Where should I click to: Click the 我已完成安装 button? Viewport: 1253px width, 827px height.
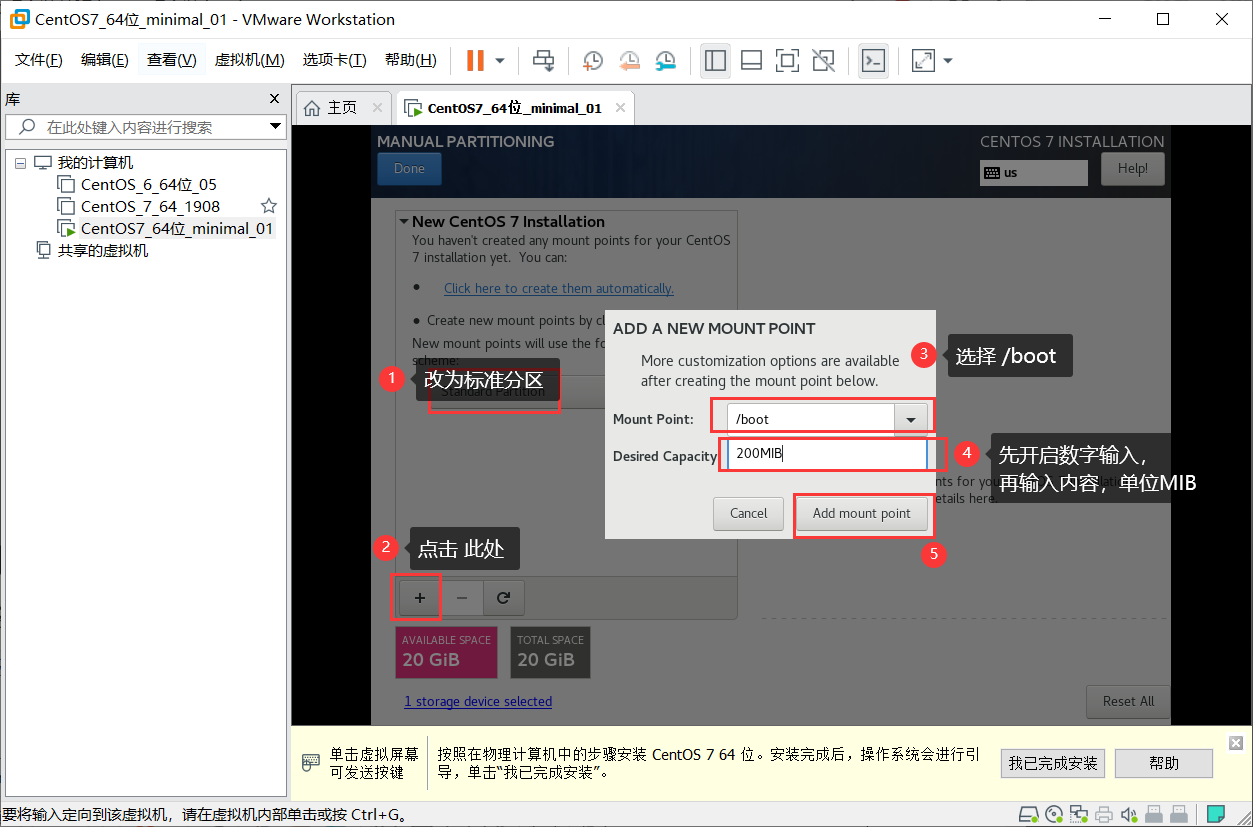coord(1053,763)
